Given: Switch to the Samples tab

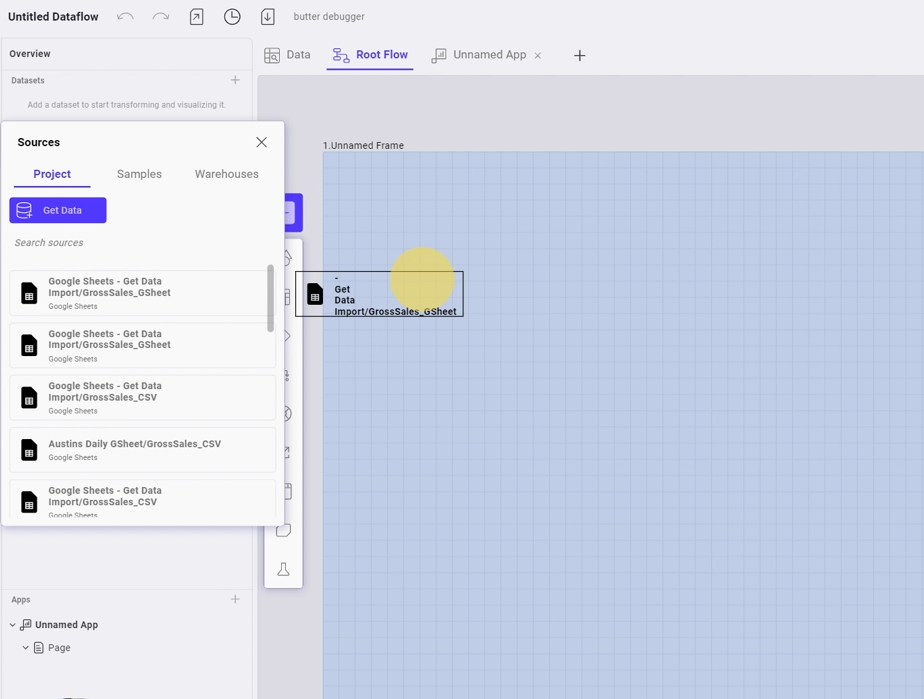Looking at the screenshot, I should [x=139, y=174].
